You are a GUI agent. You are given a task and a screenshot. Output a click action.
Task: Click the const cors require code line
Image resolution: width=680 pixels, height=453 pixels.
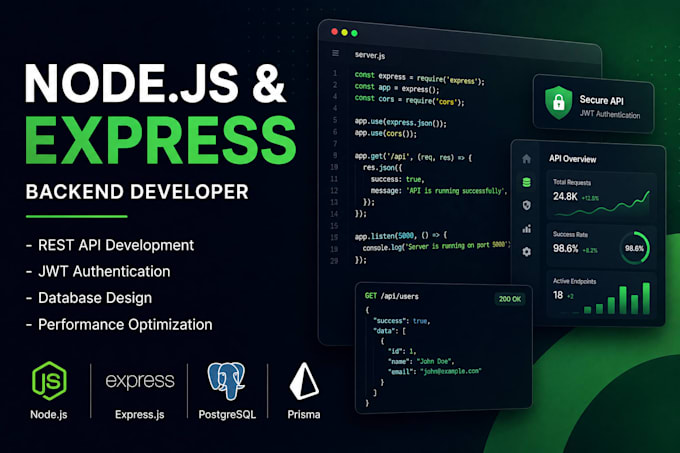[x=409, y=100]
